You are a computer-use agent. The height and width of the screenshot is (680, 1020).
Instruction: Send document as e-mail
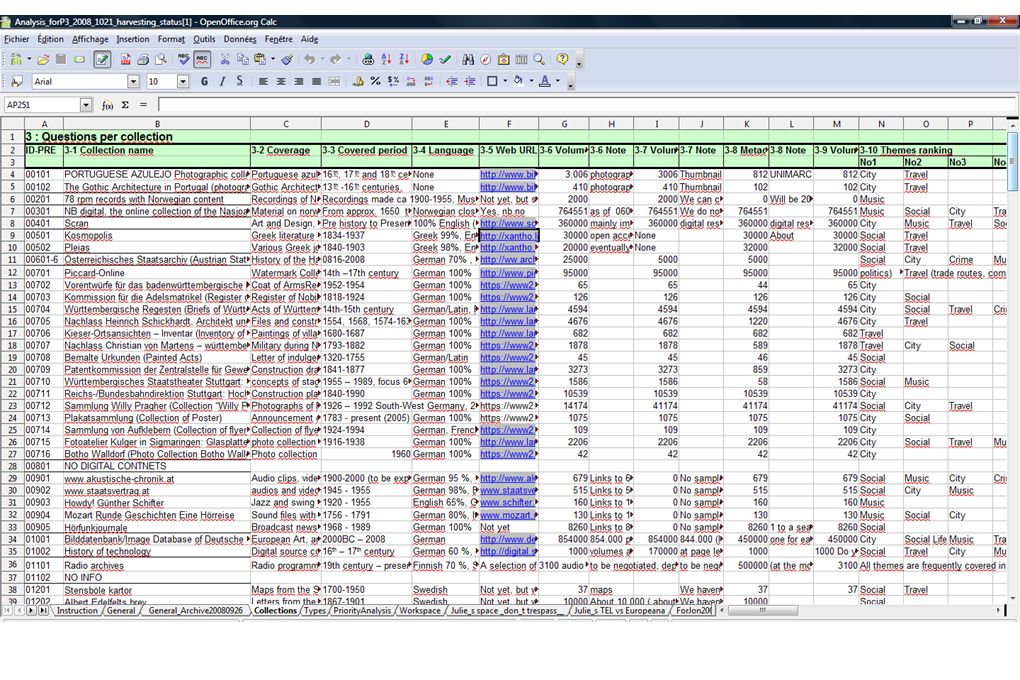tap(79, 60)
